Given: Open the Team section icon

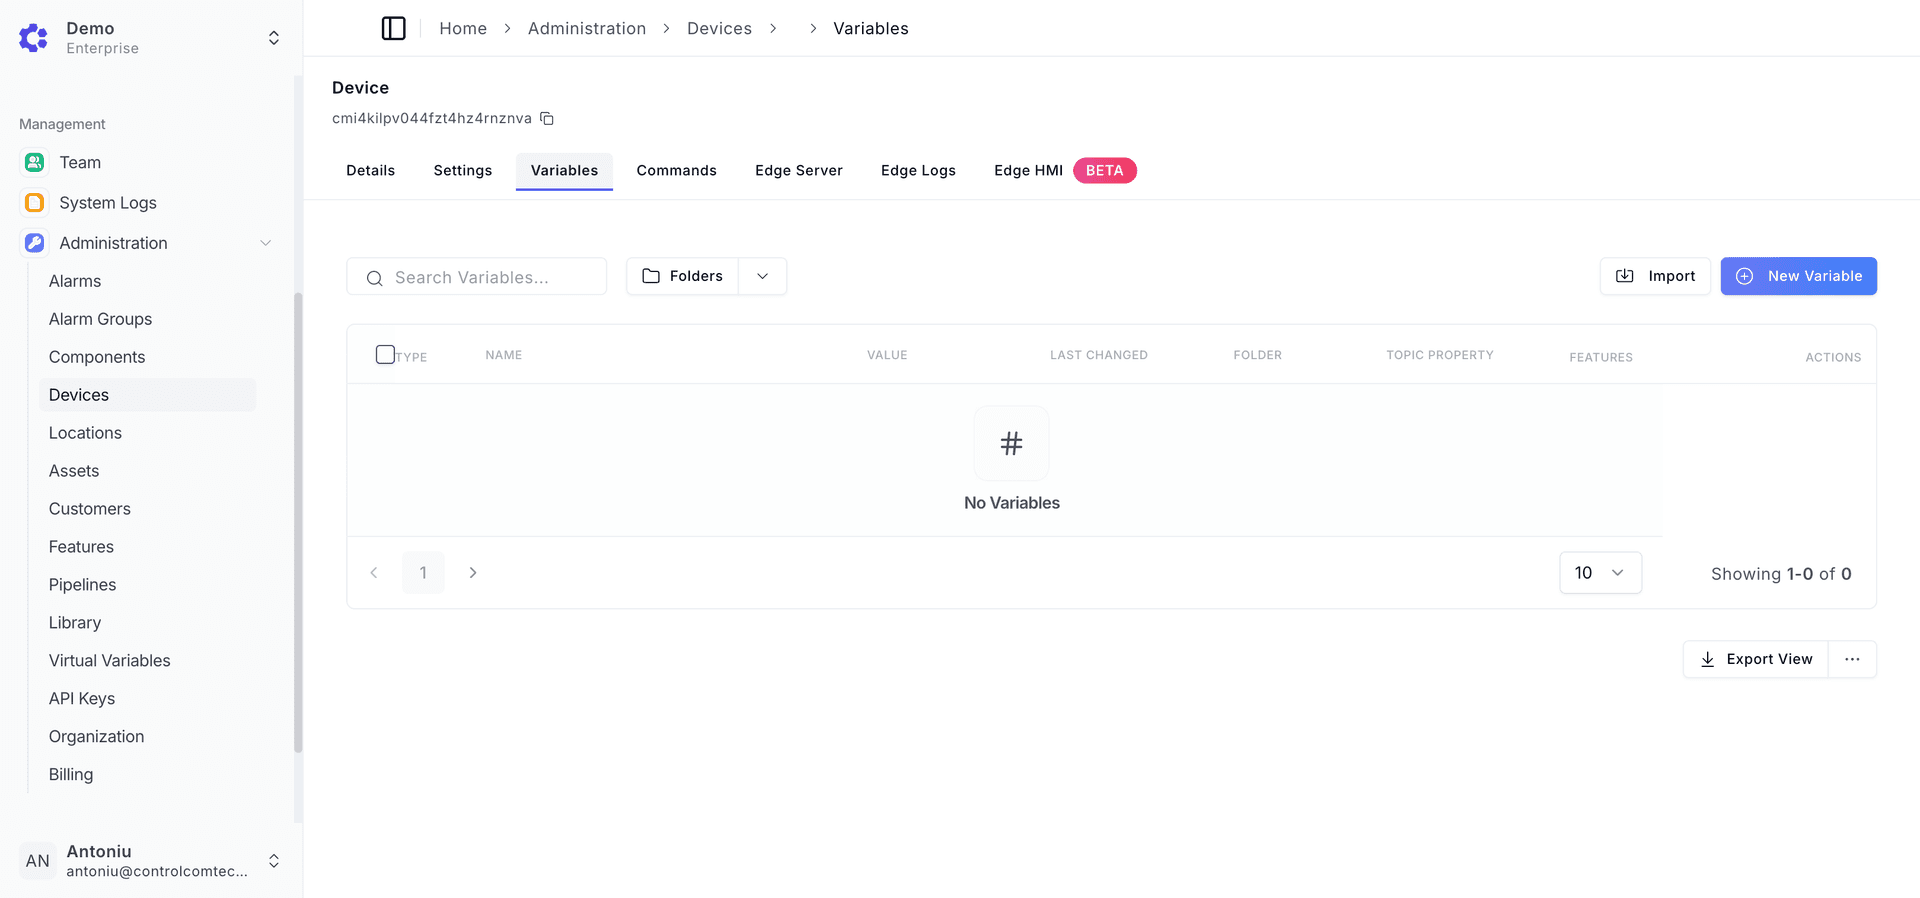Looking at the screenshot, I should click(34, 162).
